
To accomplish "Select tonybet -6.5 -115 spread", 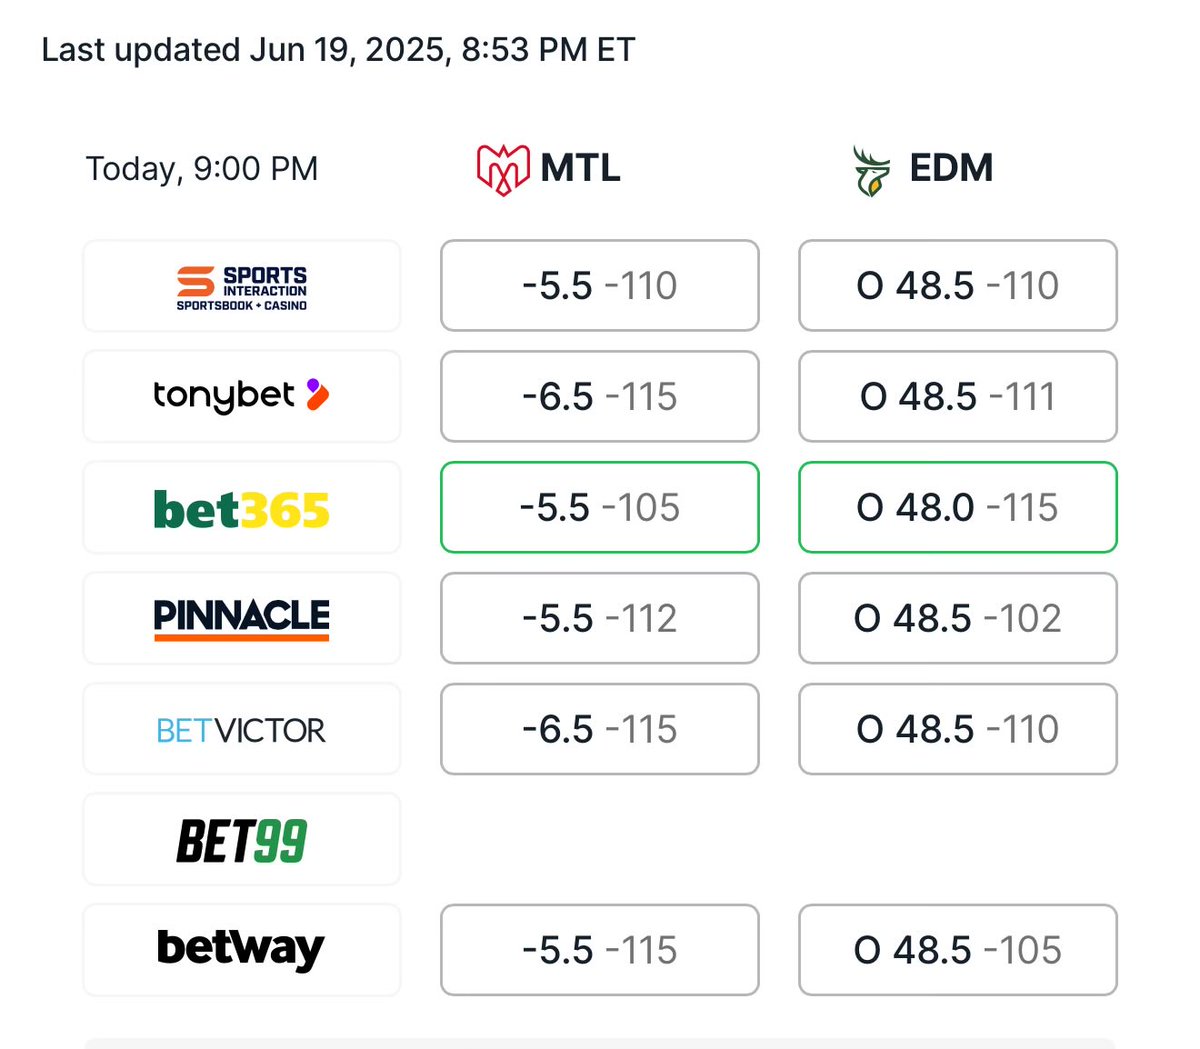I will point(600,397).
